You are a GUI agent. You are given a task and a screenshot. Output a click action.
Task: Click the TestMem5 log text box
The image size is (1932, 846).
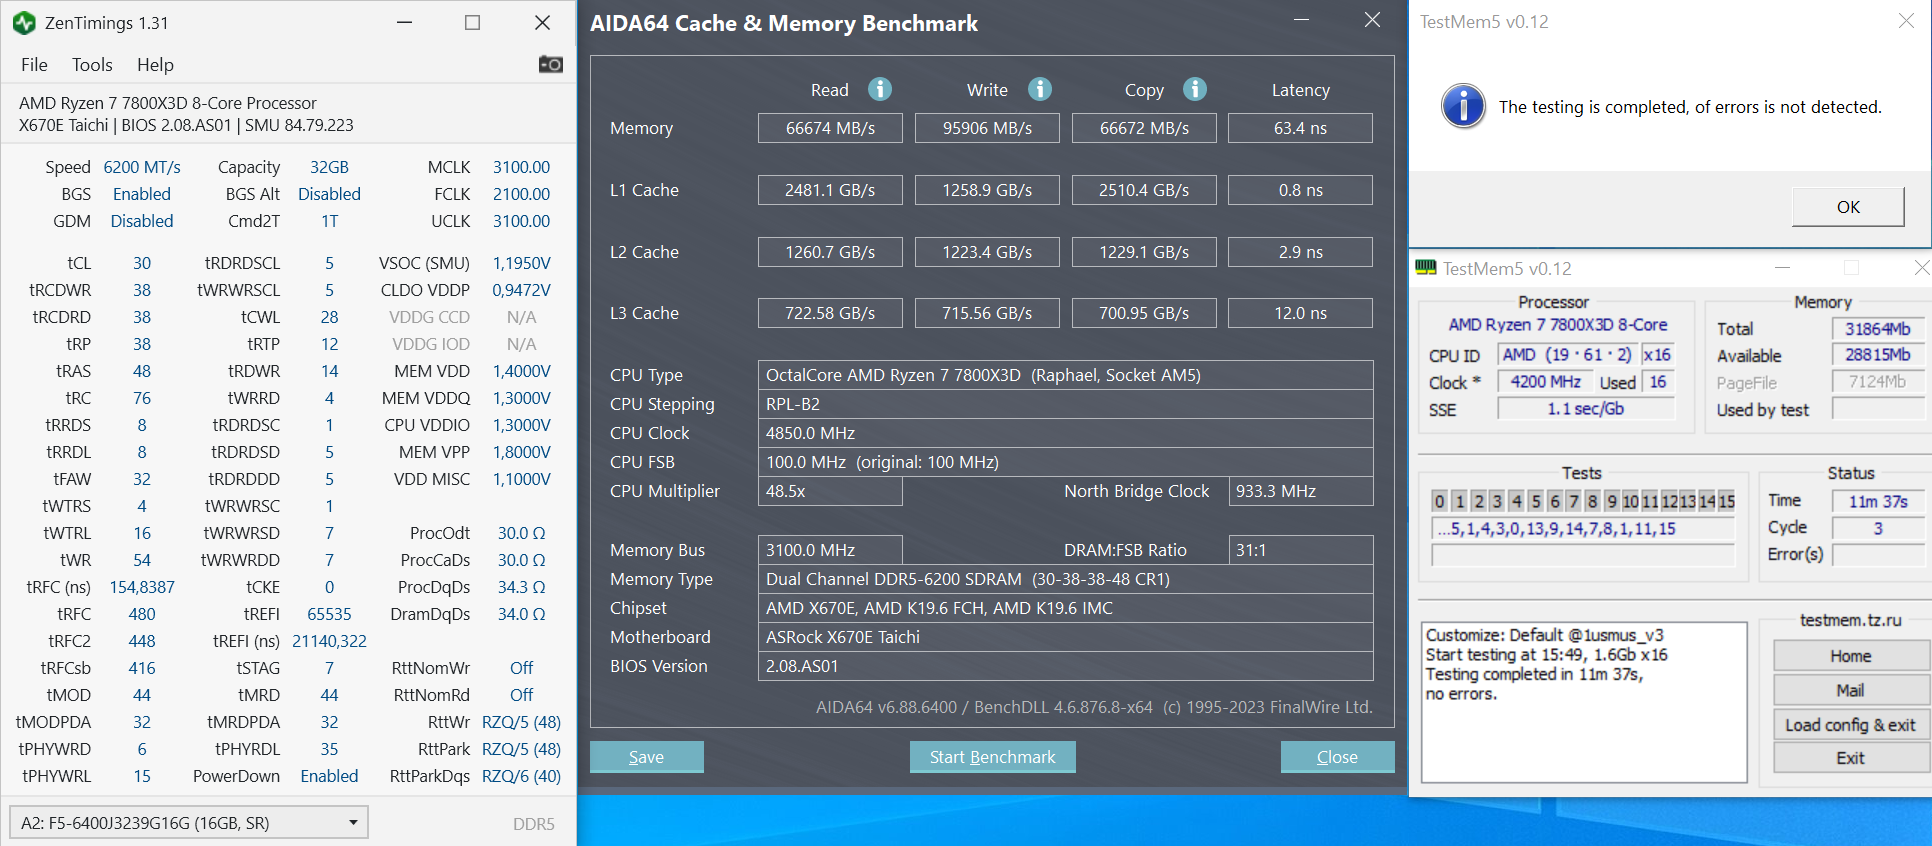(x=1584, y=702)
